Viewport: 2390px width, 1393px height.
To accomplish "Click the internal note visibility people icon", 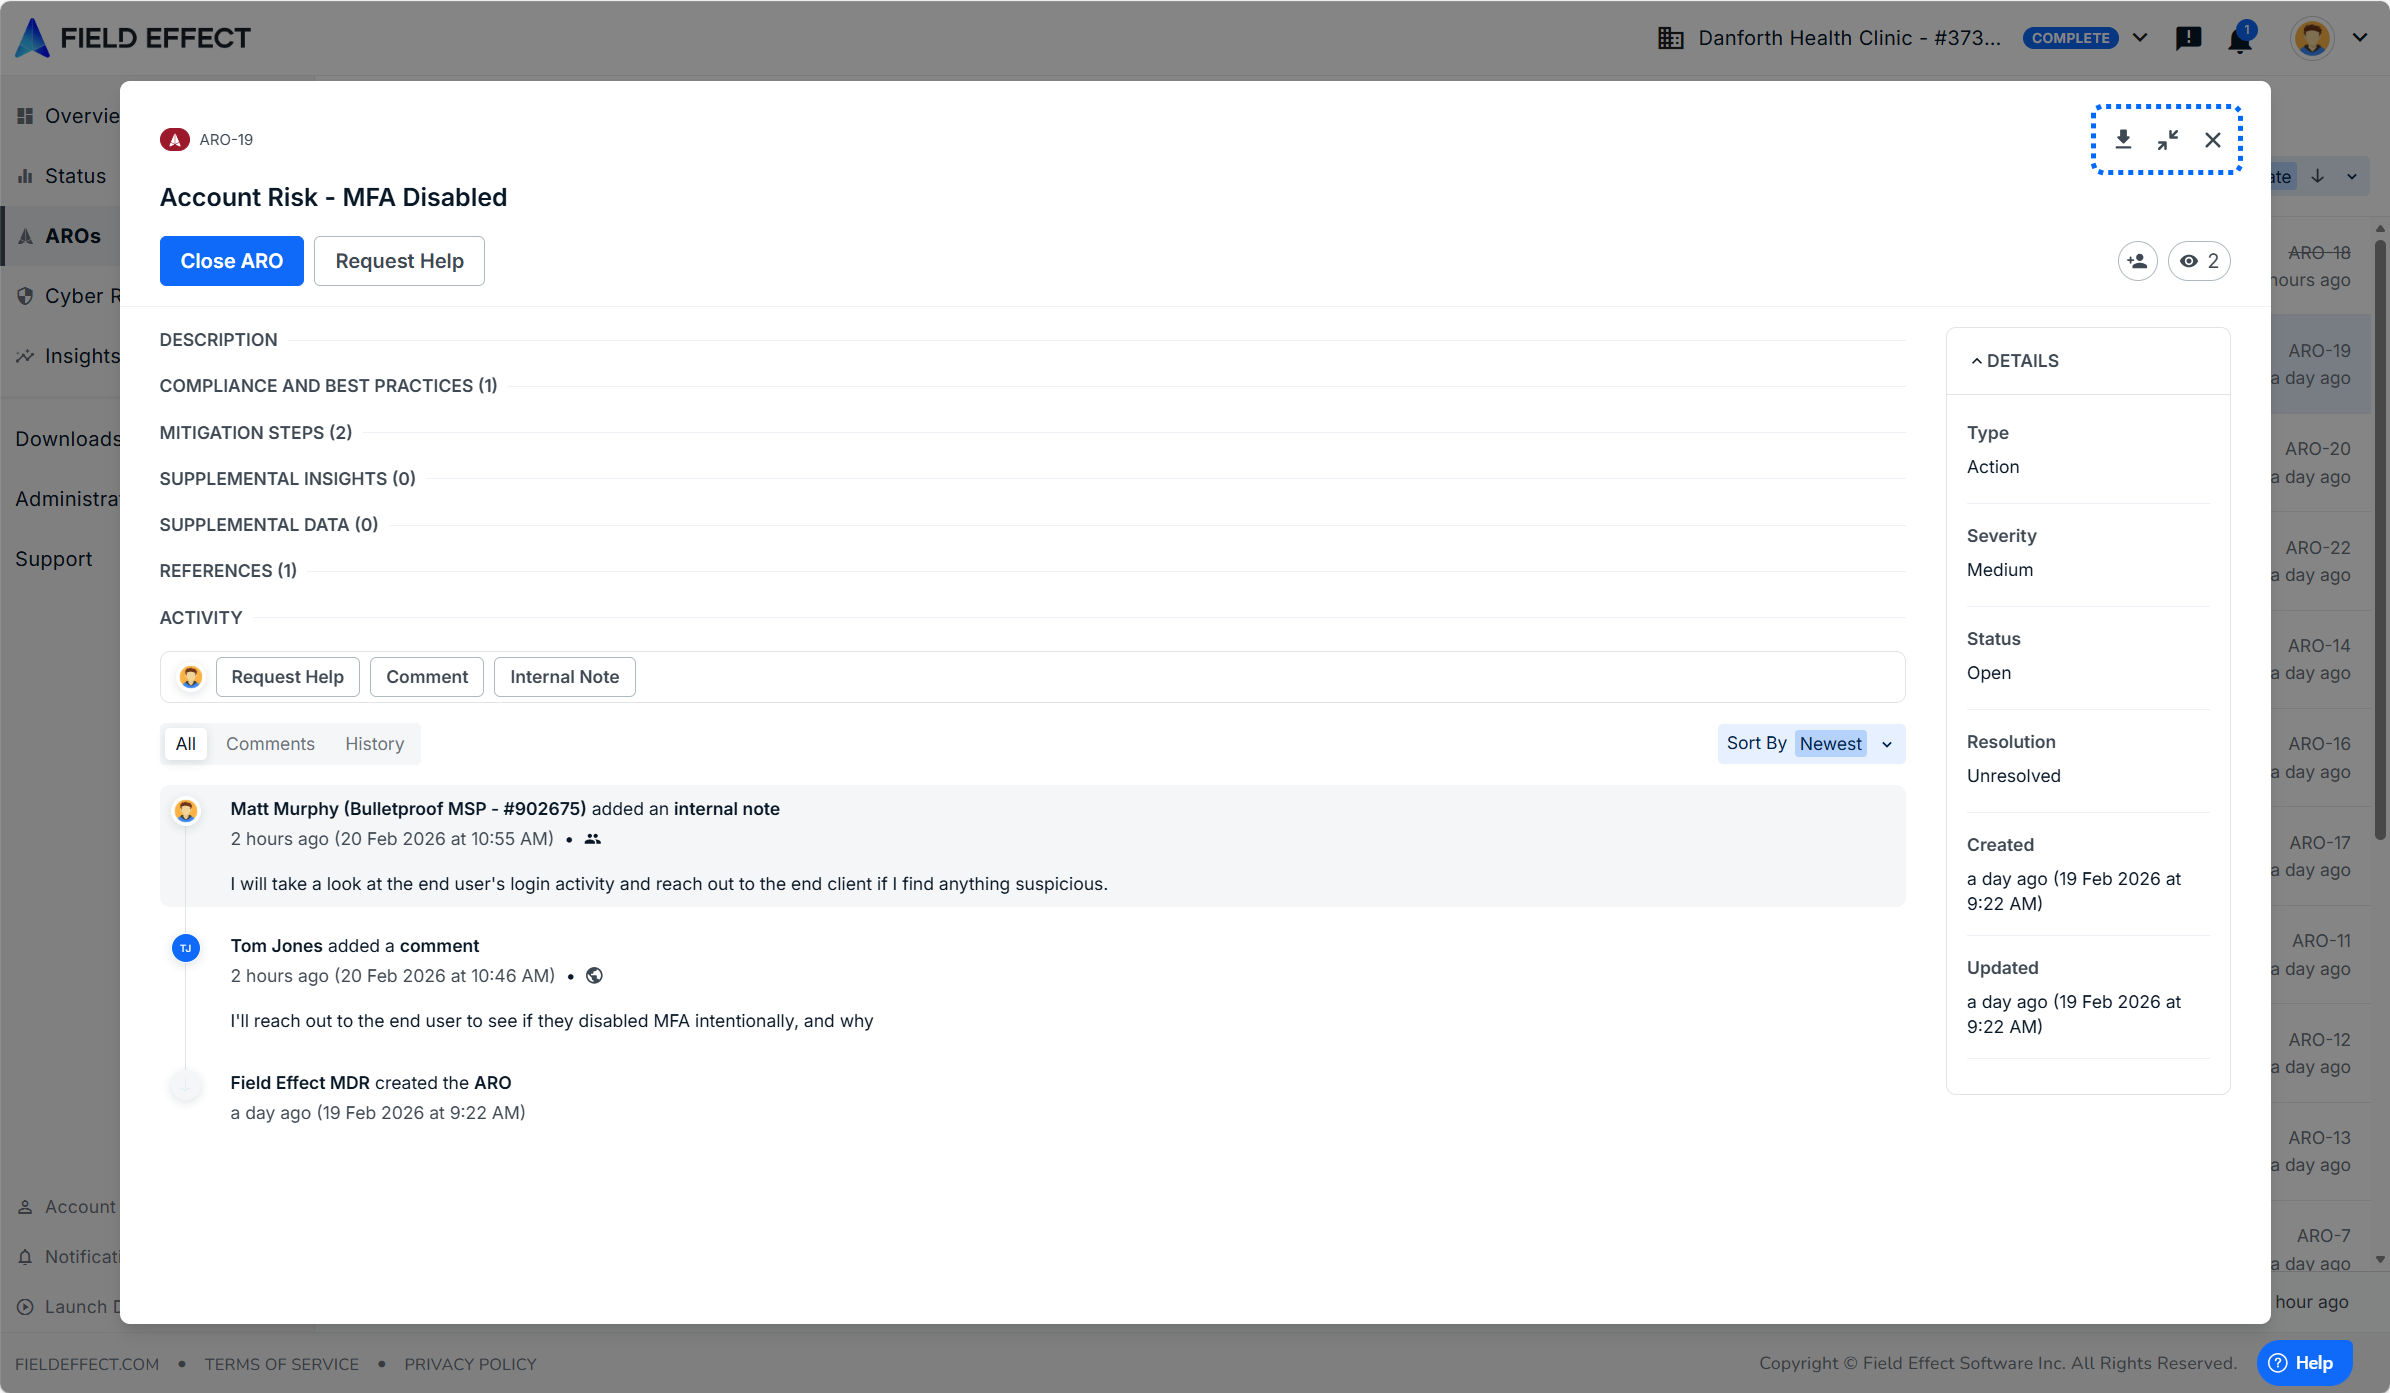I will click(x=593, y=839).
